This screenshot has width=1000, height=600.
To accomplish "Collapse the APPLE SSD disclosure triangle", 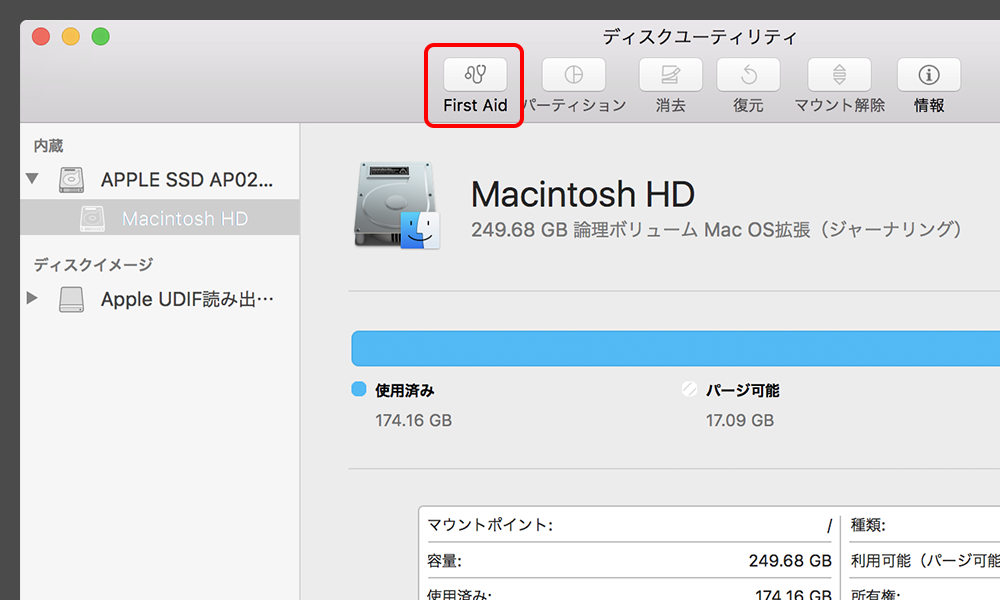I will click(x=32, y=179).
